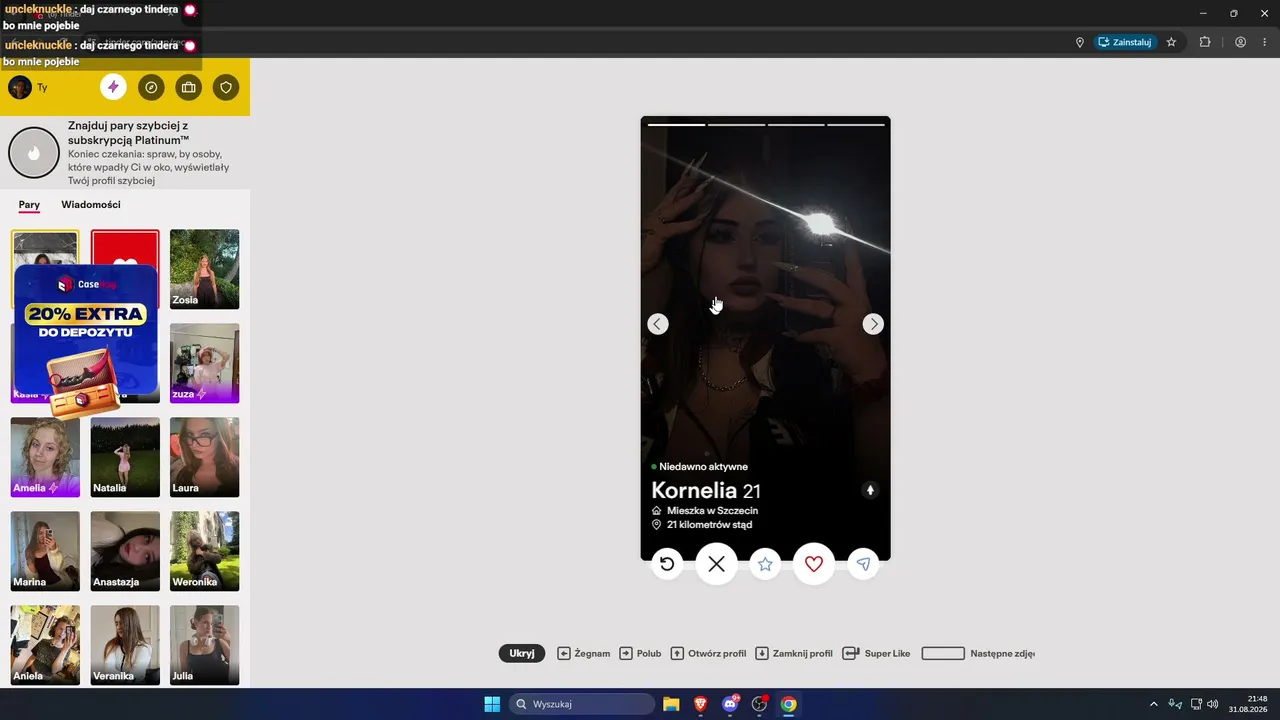
Task: Show the next photo with right arrow
Action: (874, 324)
